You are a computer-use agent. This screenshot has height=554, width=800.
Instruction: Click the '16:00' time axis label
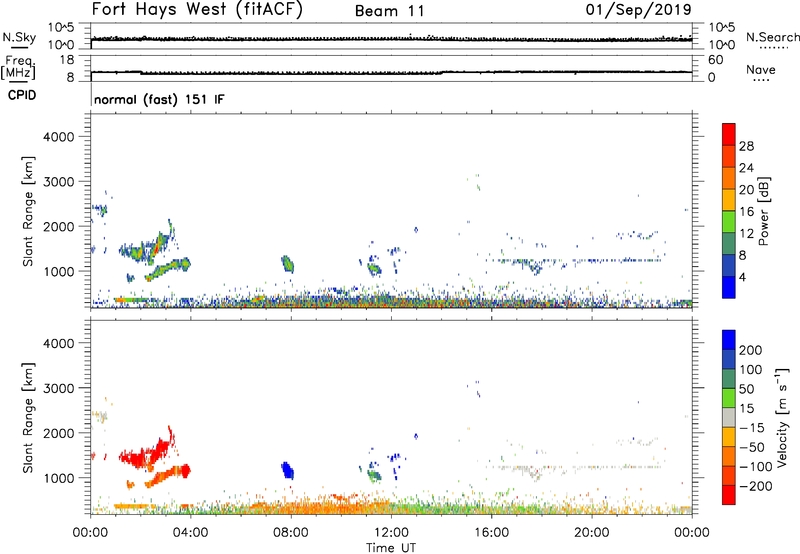491,533
